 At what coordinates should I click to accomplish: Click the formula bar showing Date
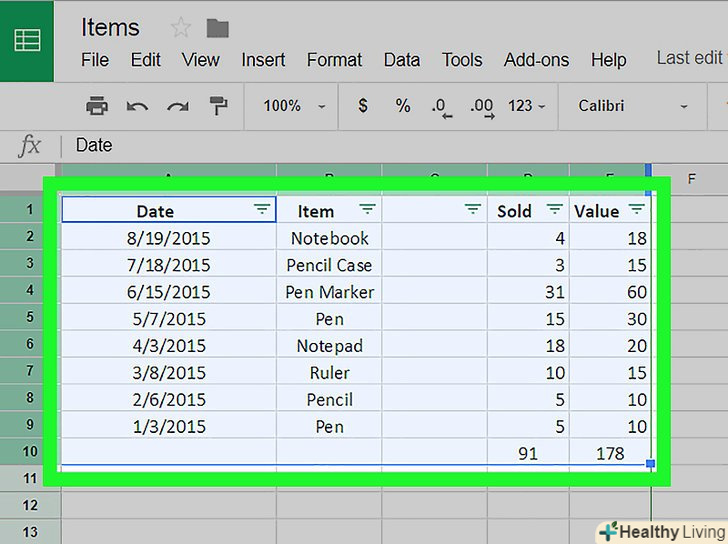point(395,145)
